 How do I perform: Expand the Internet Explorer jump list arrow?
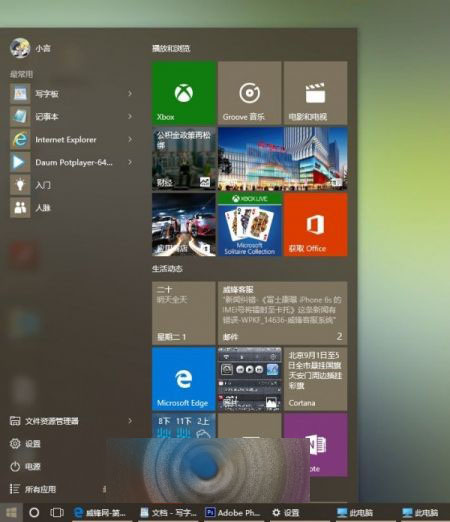pos(130,139)
